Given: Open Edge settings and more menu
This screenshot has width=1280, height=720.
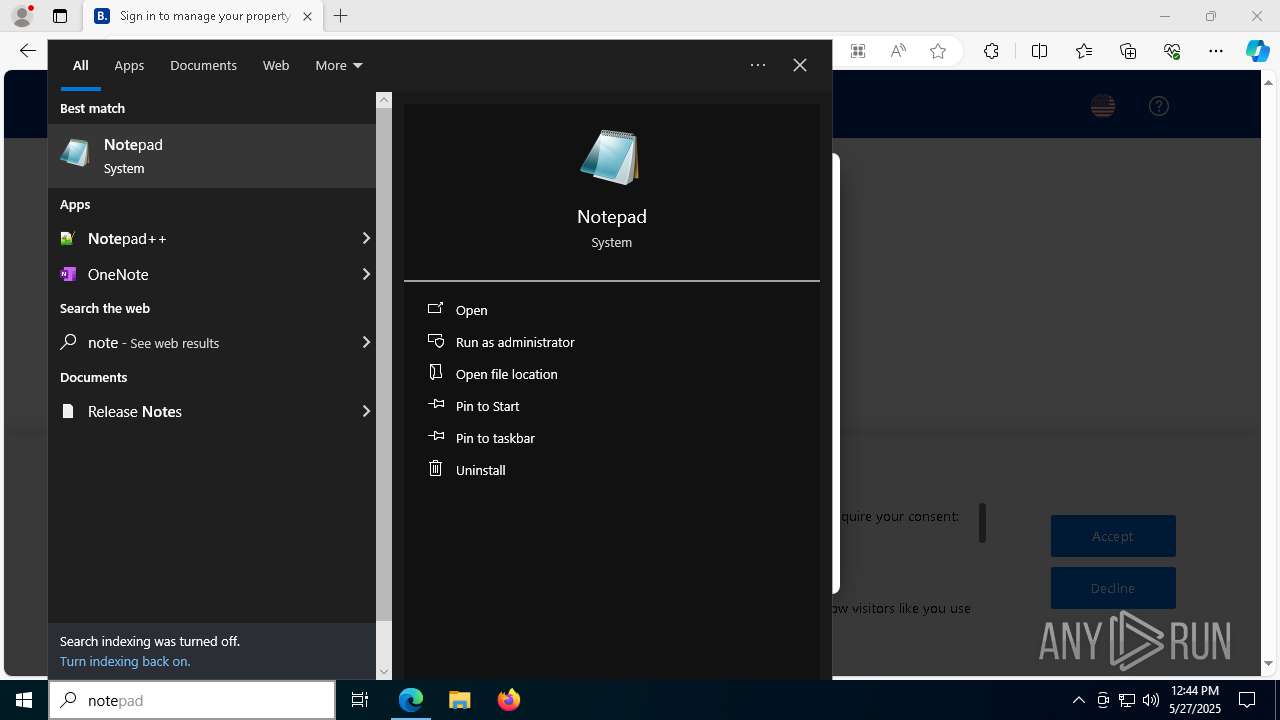Looking at the screenshot, I should (1216, 51).
